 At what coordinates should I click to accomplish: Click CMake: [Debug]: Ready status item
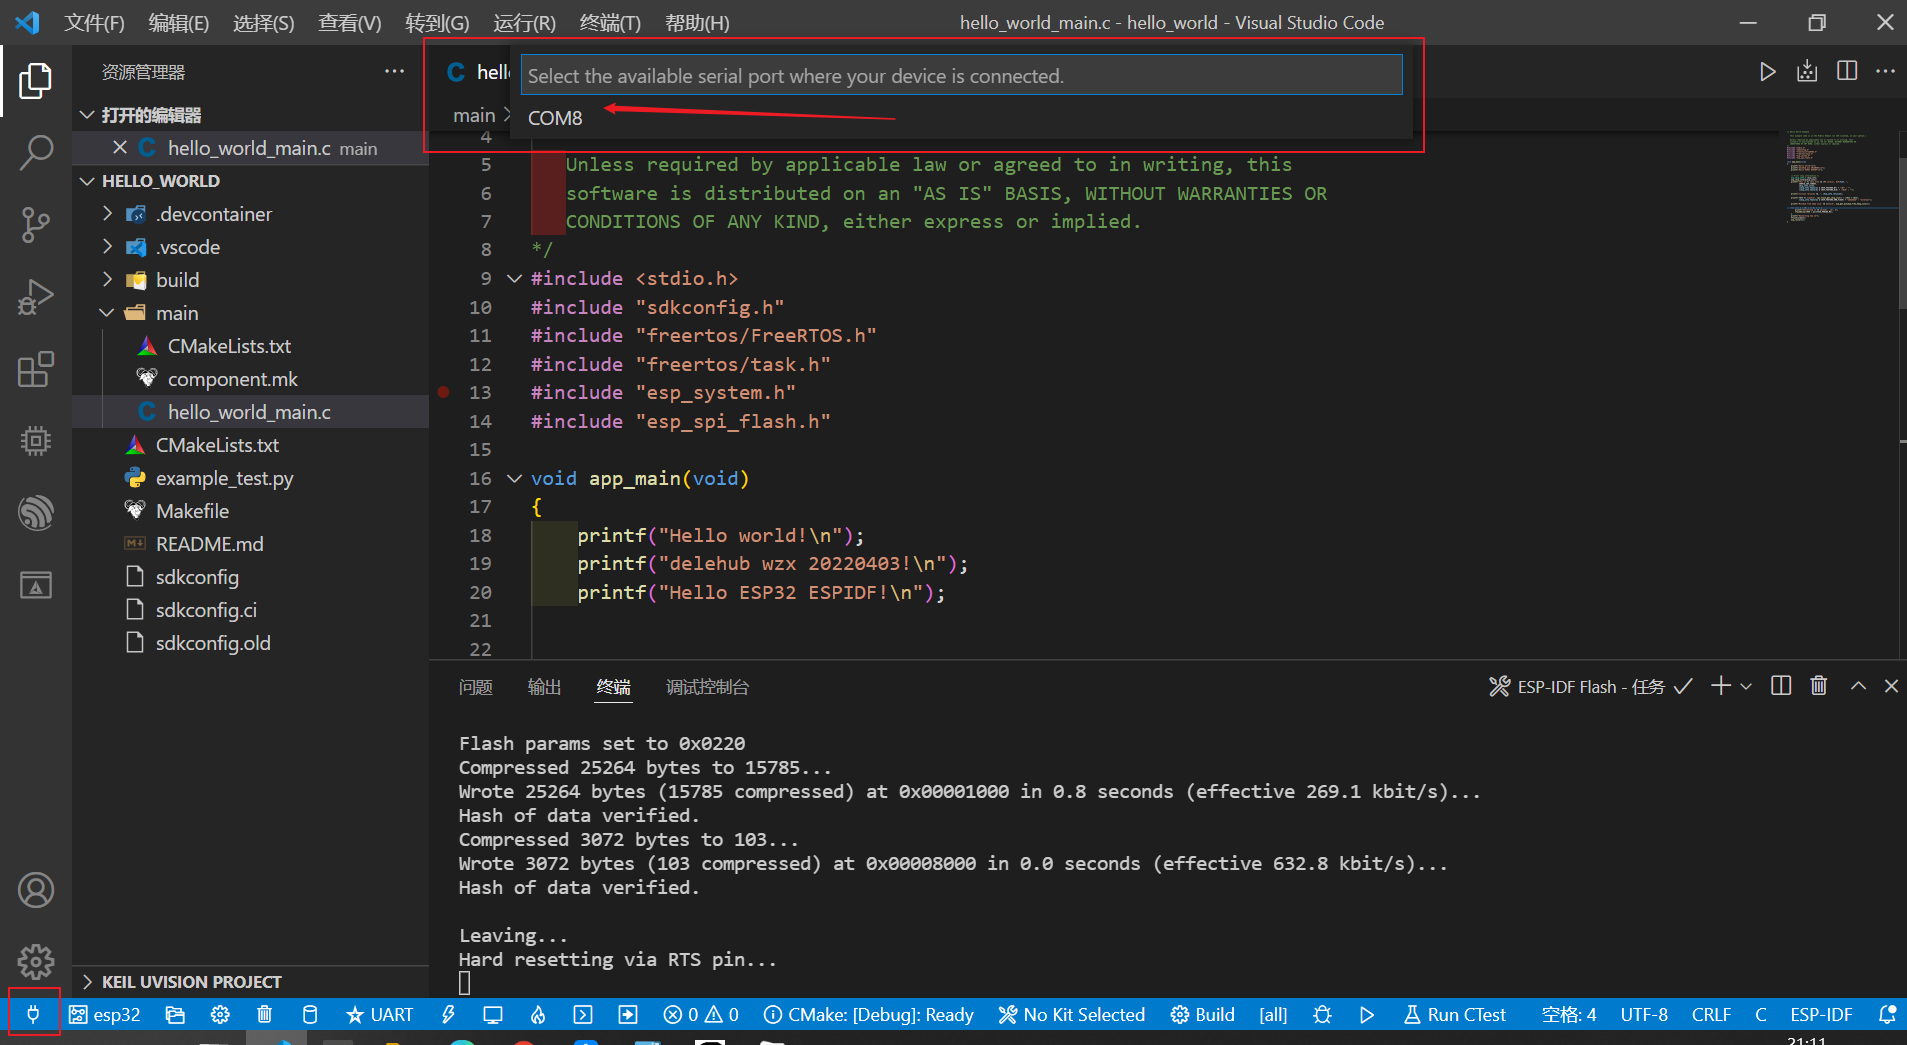coord(868,1014)
